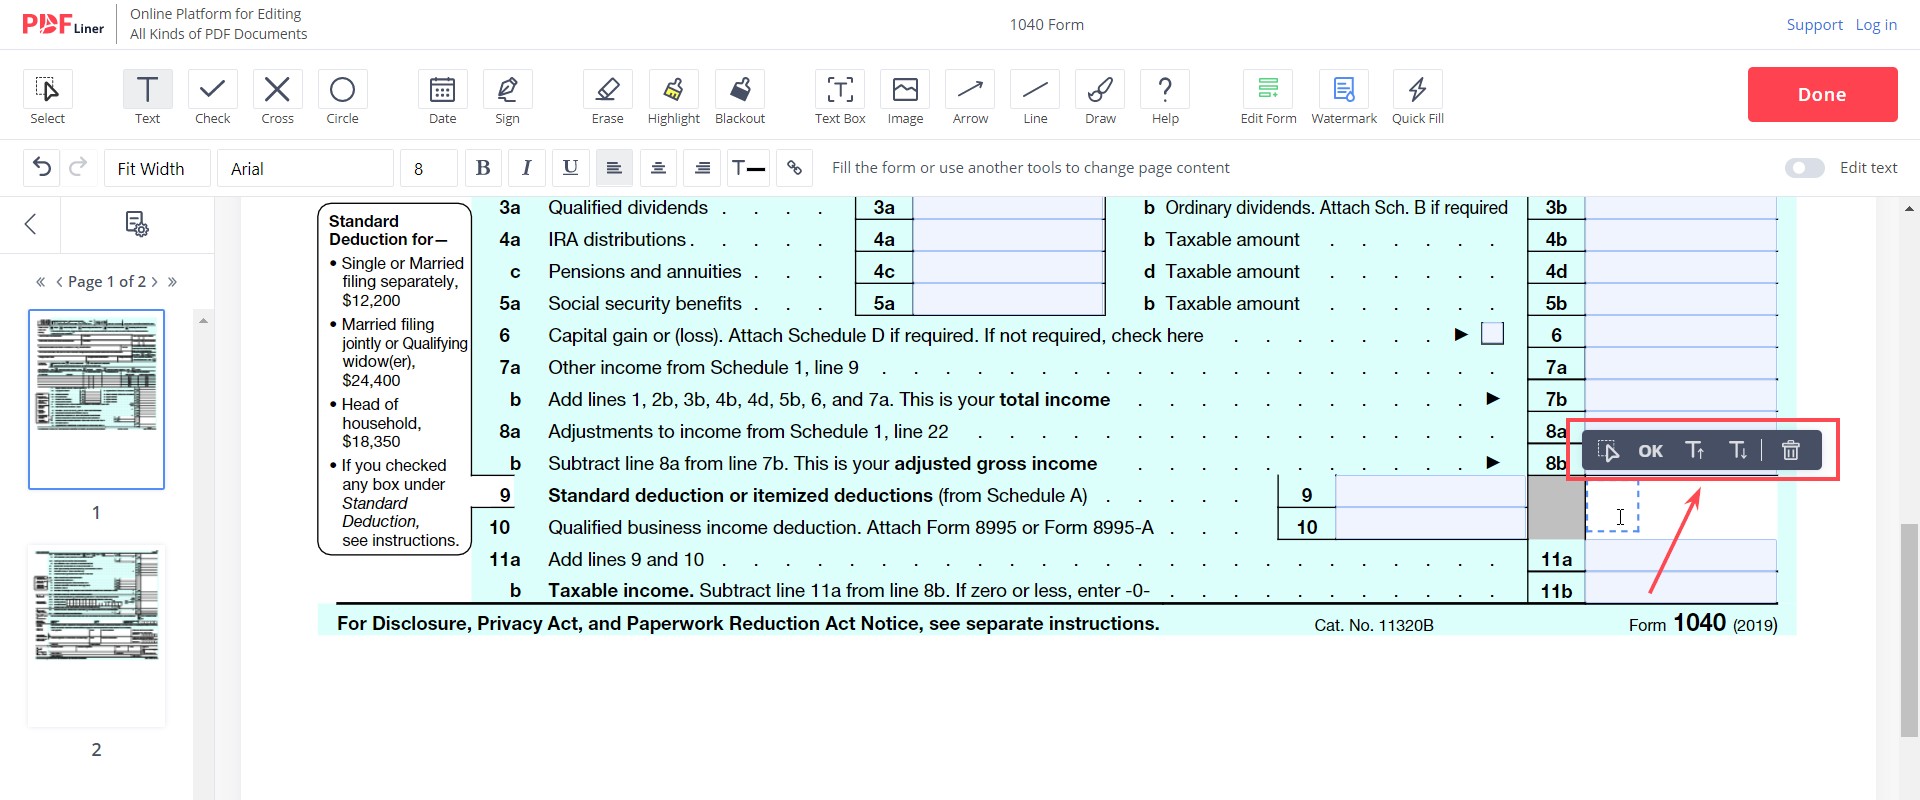Click the PDFLiner logo
Image resolution: width=1920 pixels, height=800 pixels.
(x=63, y=25)
